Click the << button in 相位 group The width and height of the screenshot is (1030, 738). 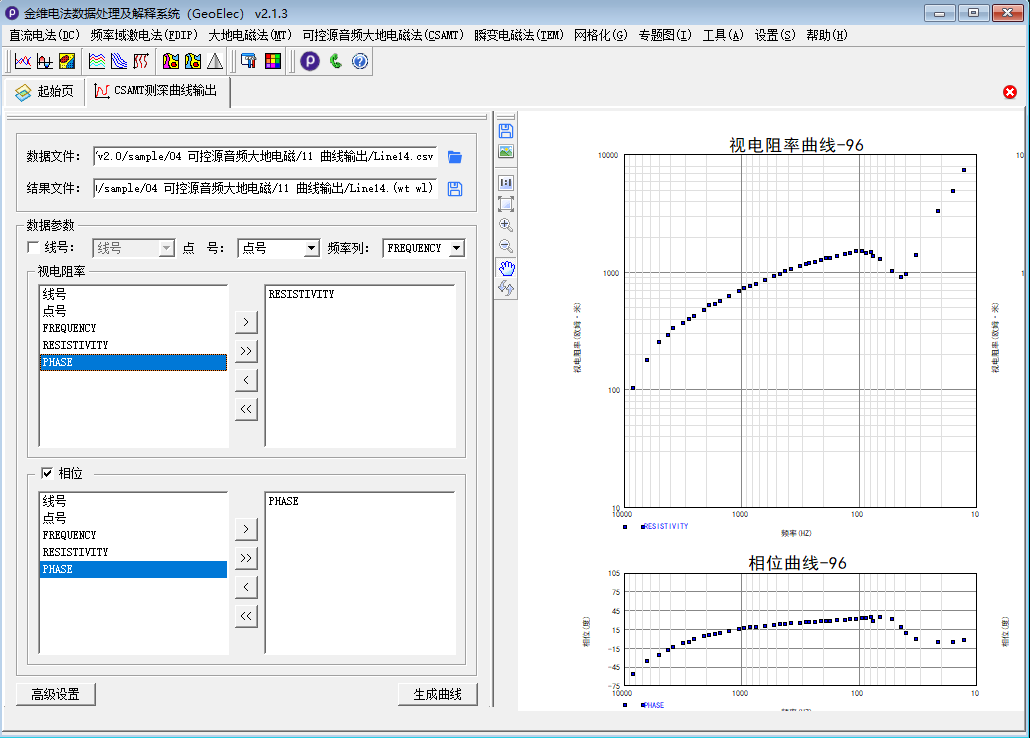coord(246,616)
